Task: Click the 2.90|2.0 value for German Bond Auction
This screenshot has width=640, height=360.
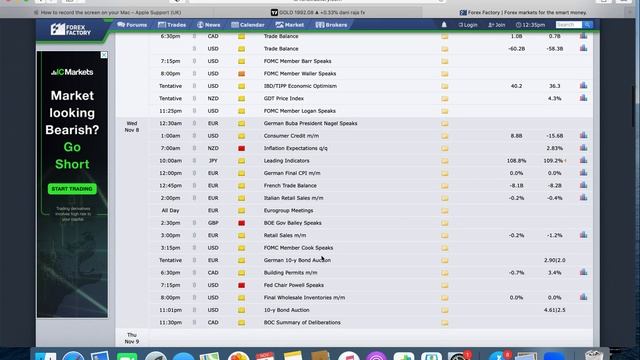Action: pyautogui.click(x=555, y=260)
